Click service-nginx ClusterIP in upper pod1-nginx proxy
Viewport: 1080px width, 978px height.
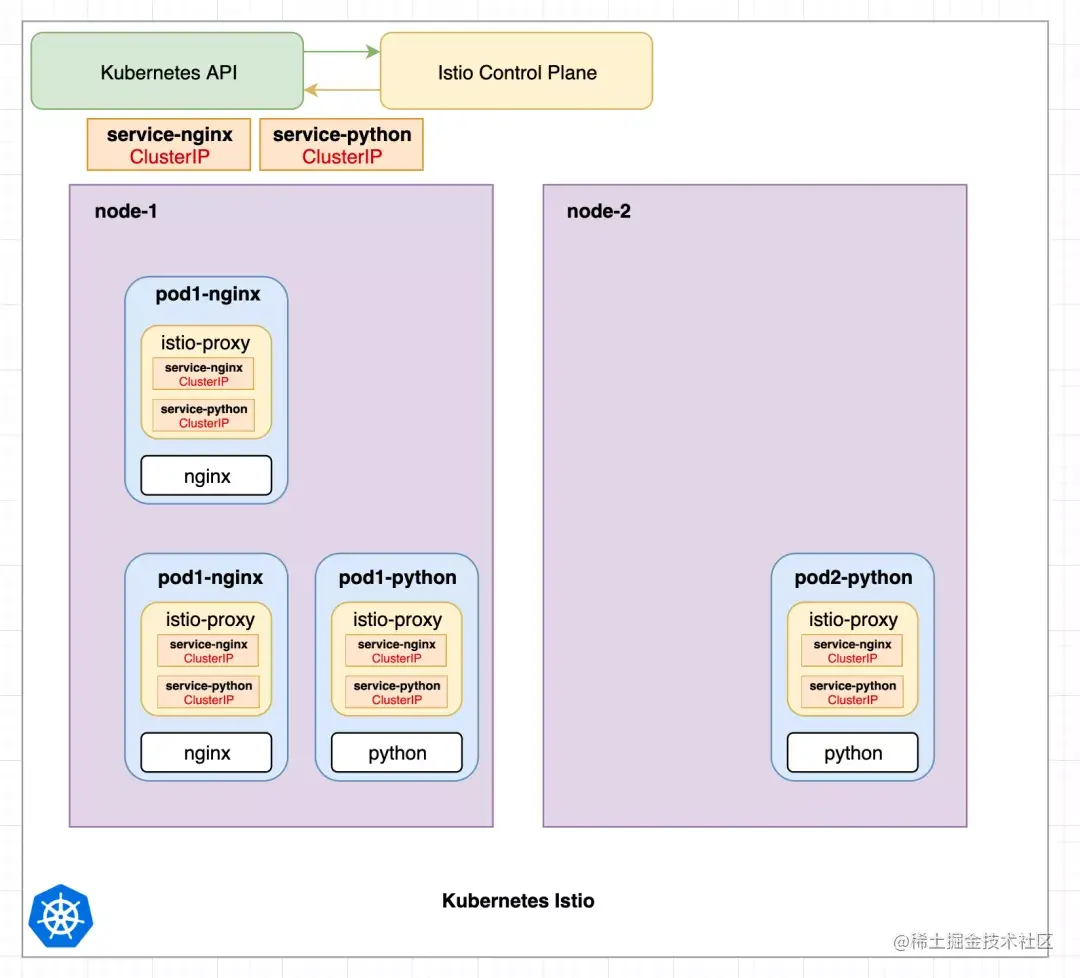(203, 374)
